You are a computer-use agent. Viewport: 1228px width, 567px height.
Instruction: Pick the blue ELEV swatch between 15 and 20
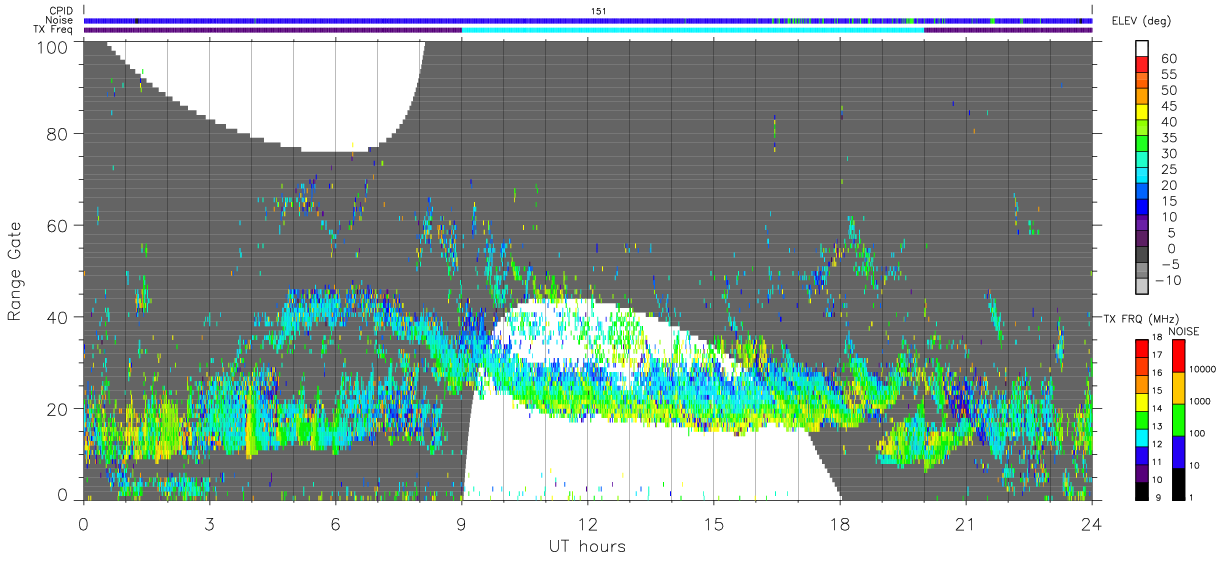point(1142,193)
